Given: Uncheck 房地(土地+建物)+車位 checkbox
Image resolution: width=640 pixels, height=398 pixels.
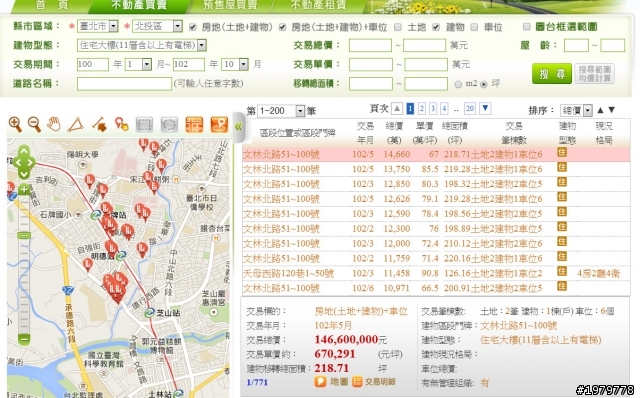Looking at the screenshot, I should point(282,27).
